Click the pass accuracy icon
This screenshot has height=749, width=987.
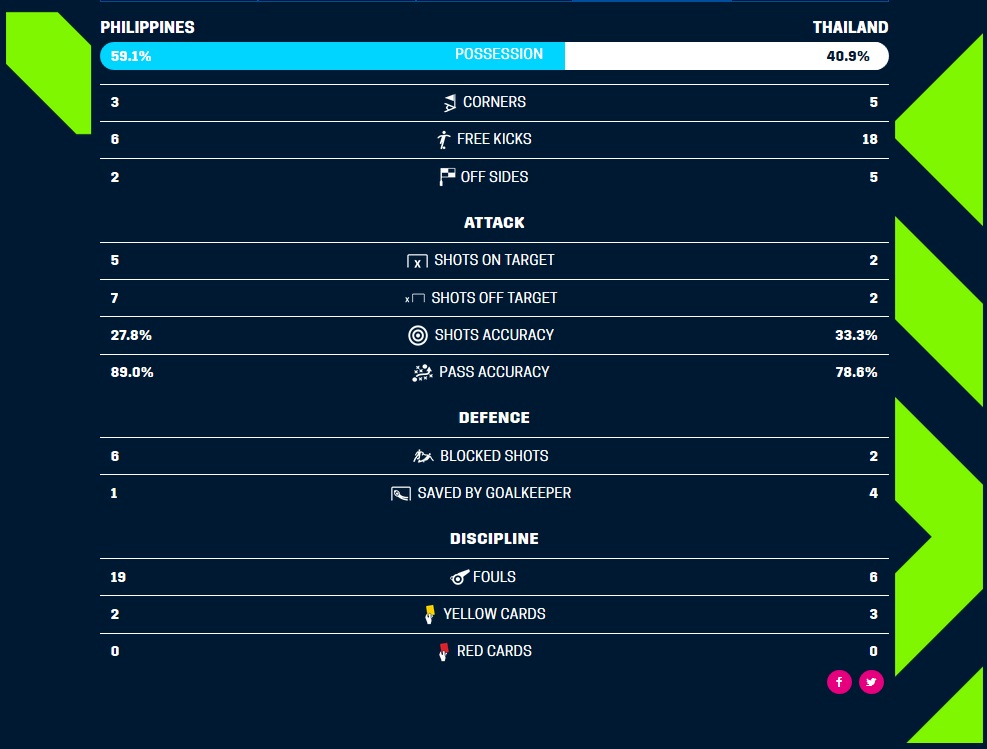(422, 373)
